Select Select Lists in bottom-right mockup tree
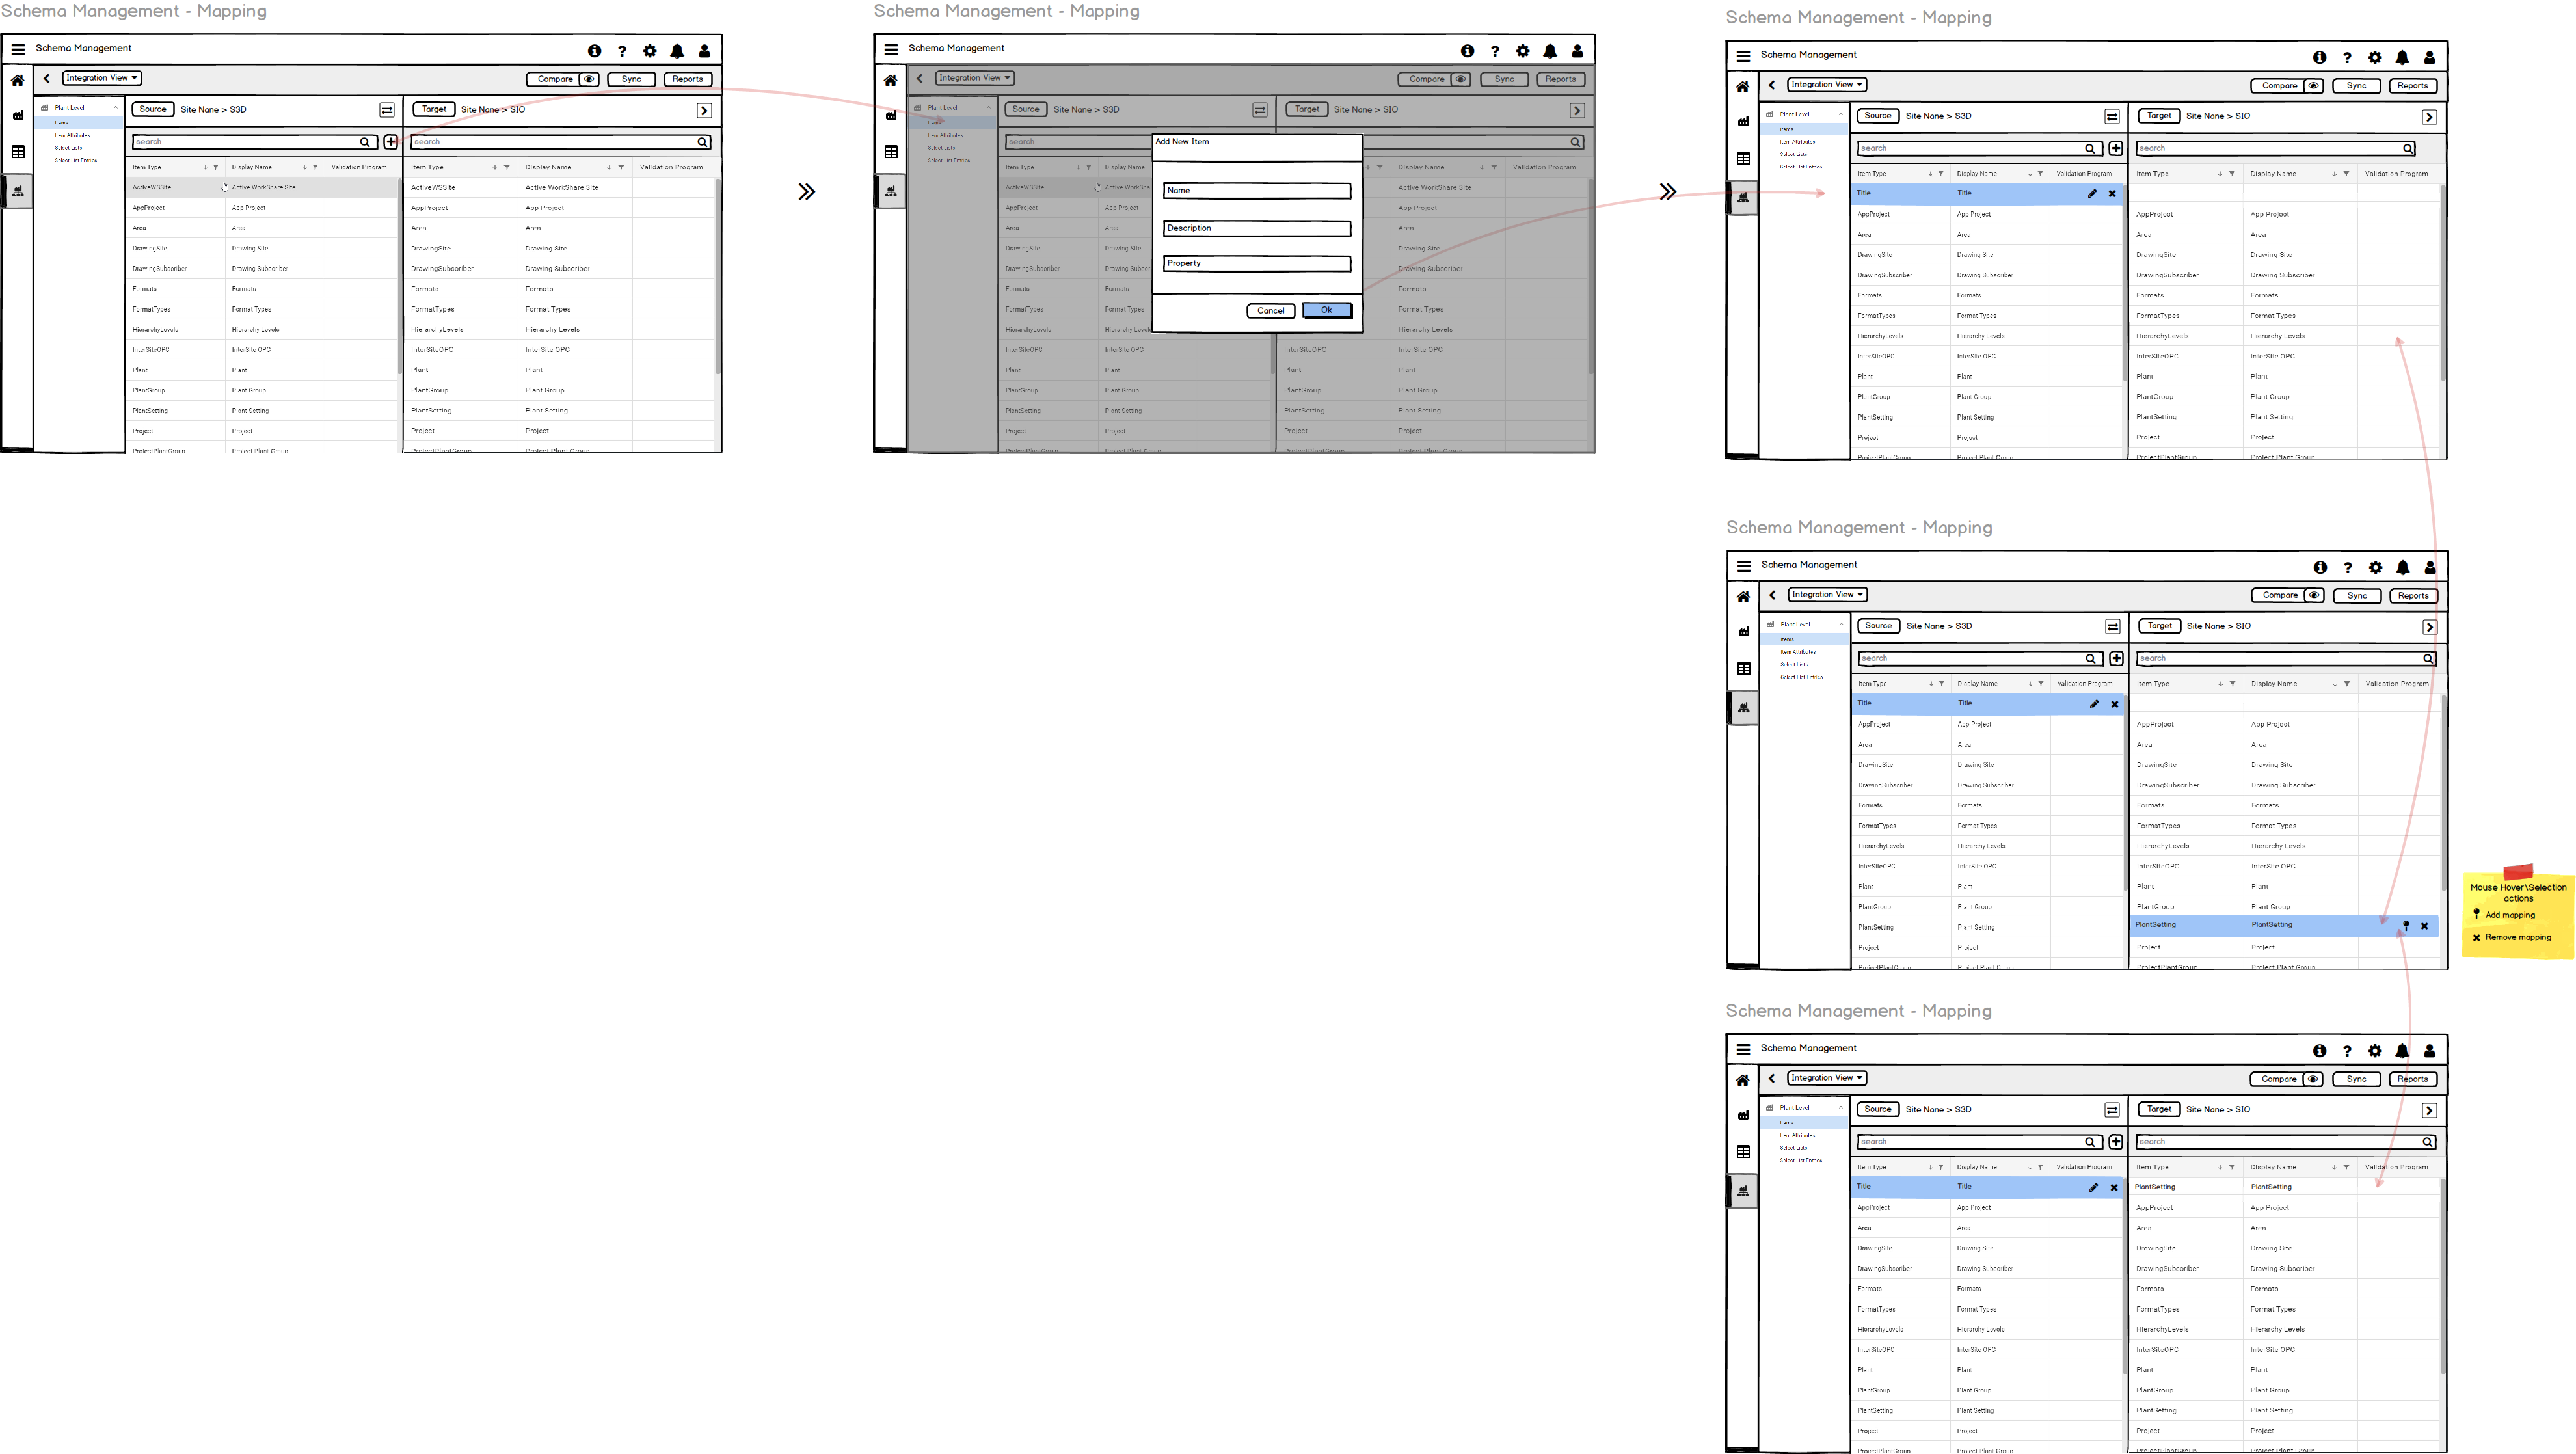 (1793, 1148)
